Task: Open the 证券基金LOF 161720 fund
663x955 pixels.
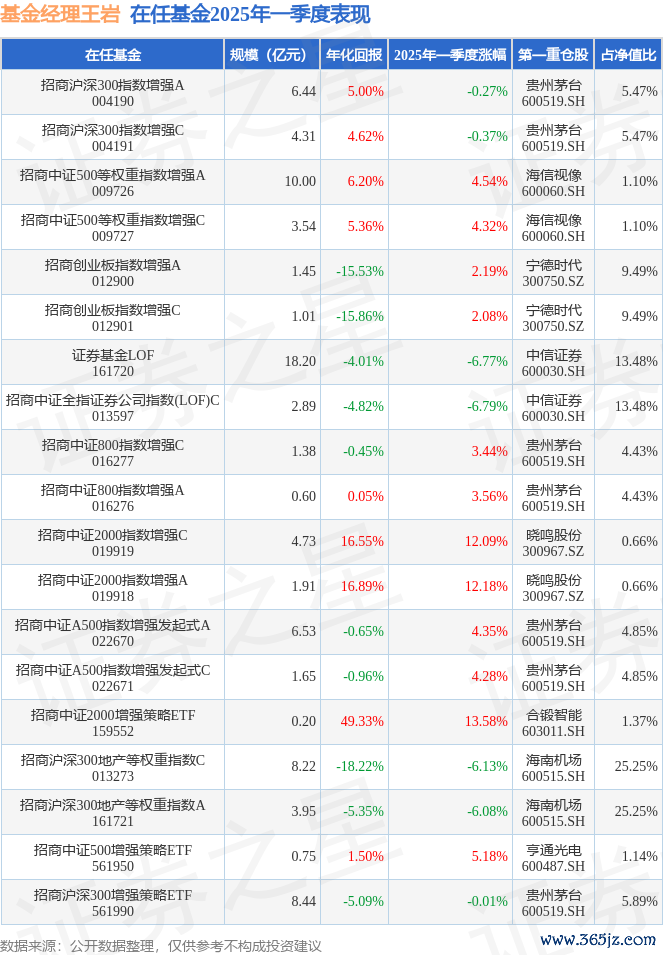Action: (x=112, y=362)
